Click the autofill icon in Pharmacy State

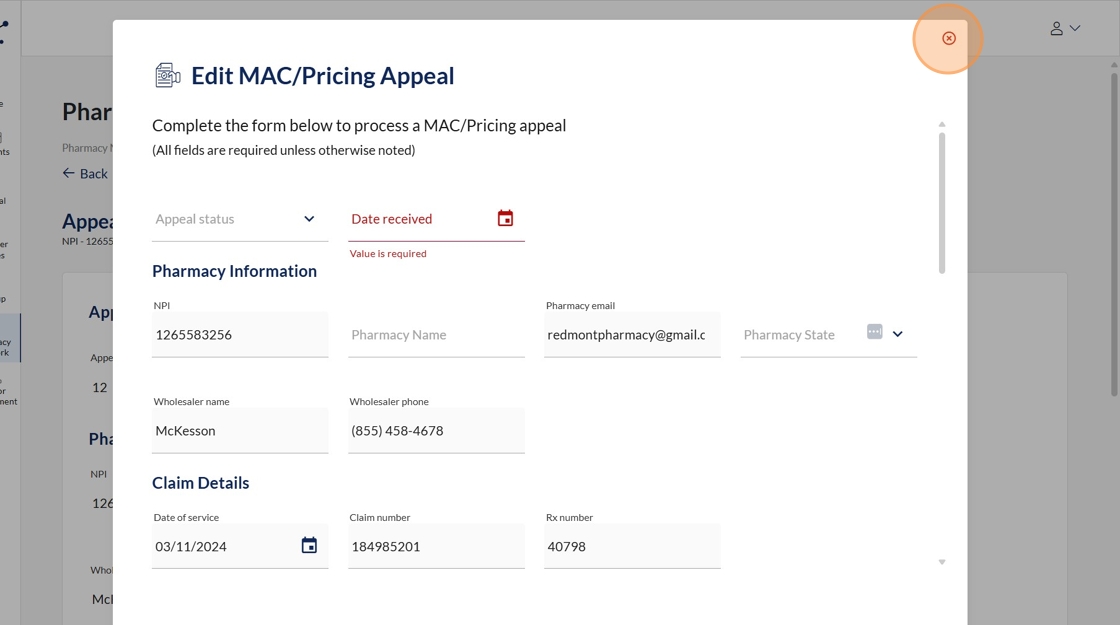coord(874,332)
